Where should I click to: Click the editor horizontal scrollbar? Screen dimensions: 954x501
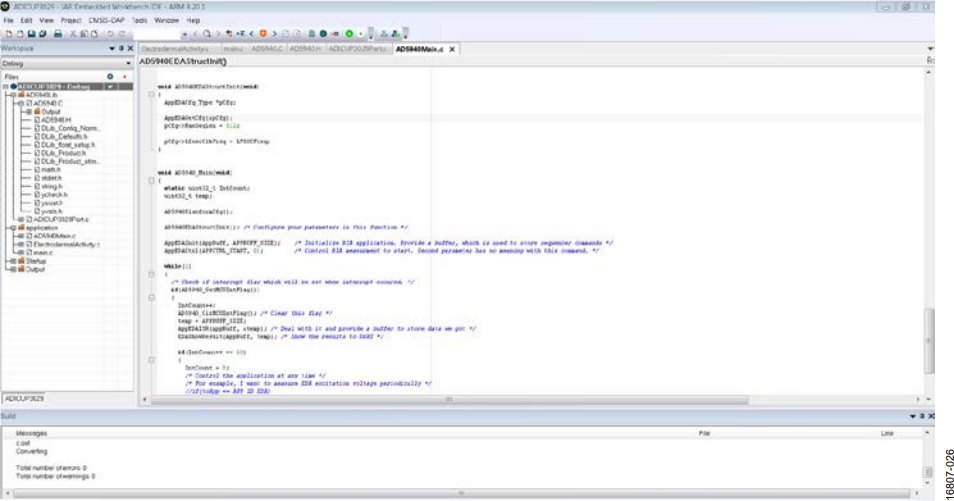click(x=449, y=400)
